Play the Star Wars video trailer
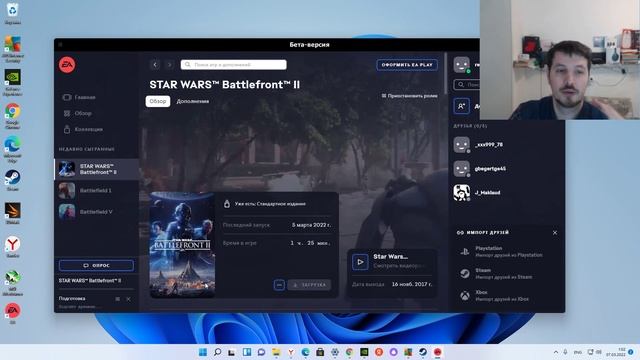This screenshot has height=360, width=640. [360, 262]
